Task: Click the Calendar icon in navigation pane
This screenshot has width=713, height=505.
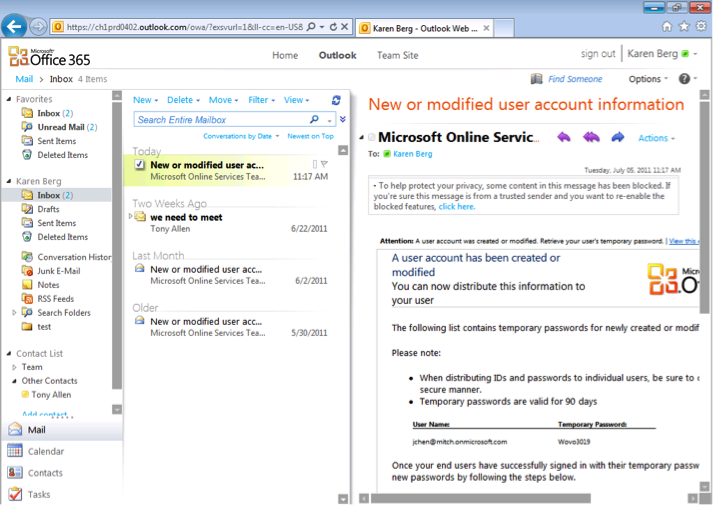Action: [x=15, y=451]
